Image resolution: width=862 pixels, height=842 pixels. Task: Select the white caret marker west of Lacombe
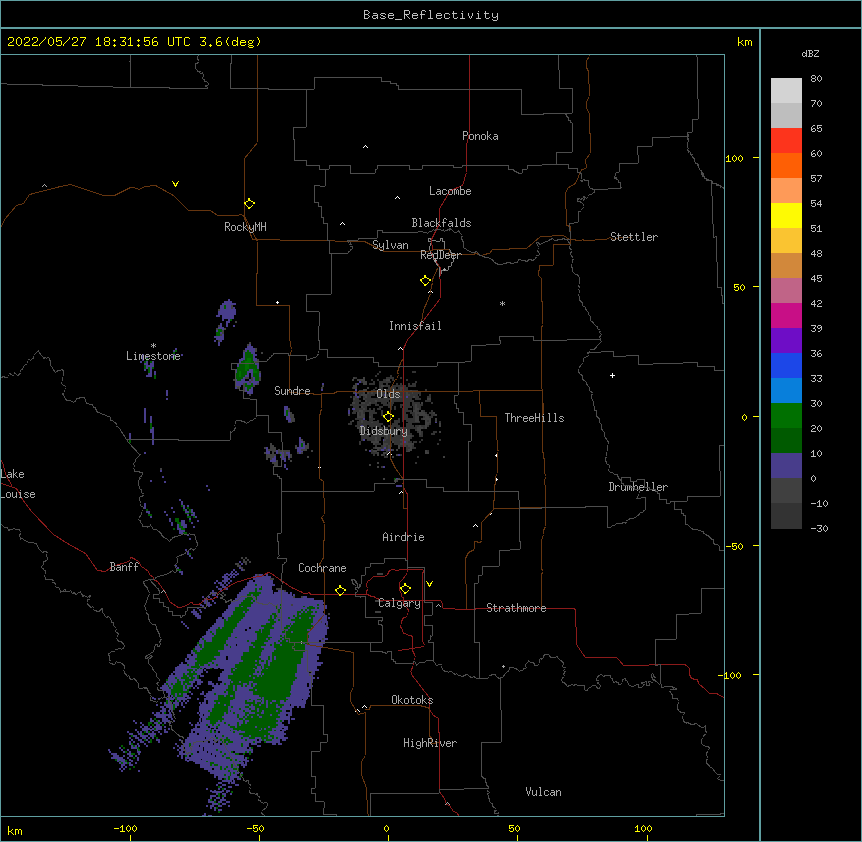pos(397,198)
